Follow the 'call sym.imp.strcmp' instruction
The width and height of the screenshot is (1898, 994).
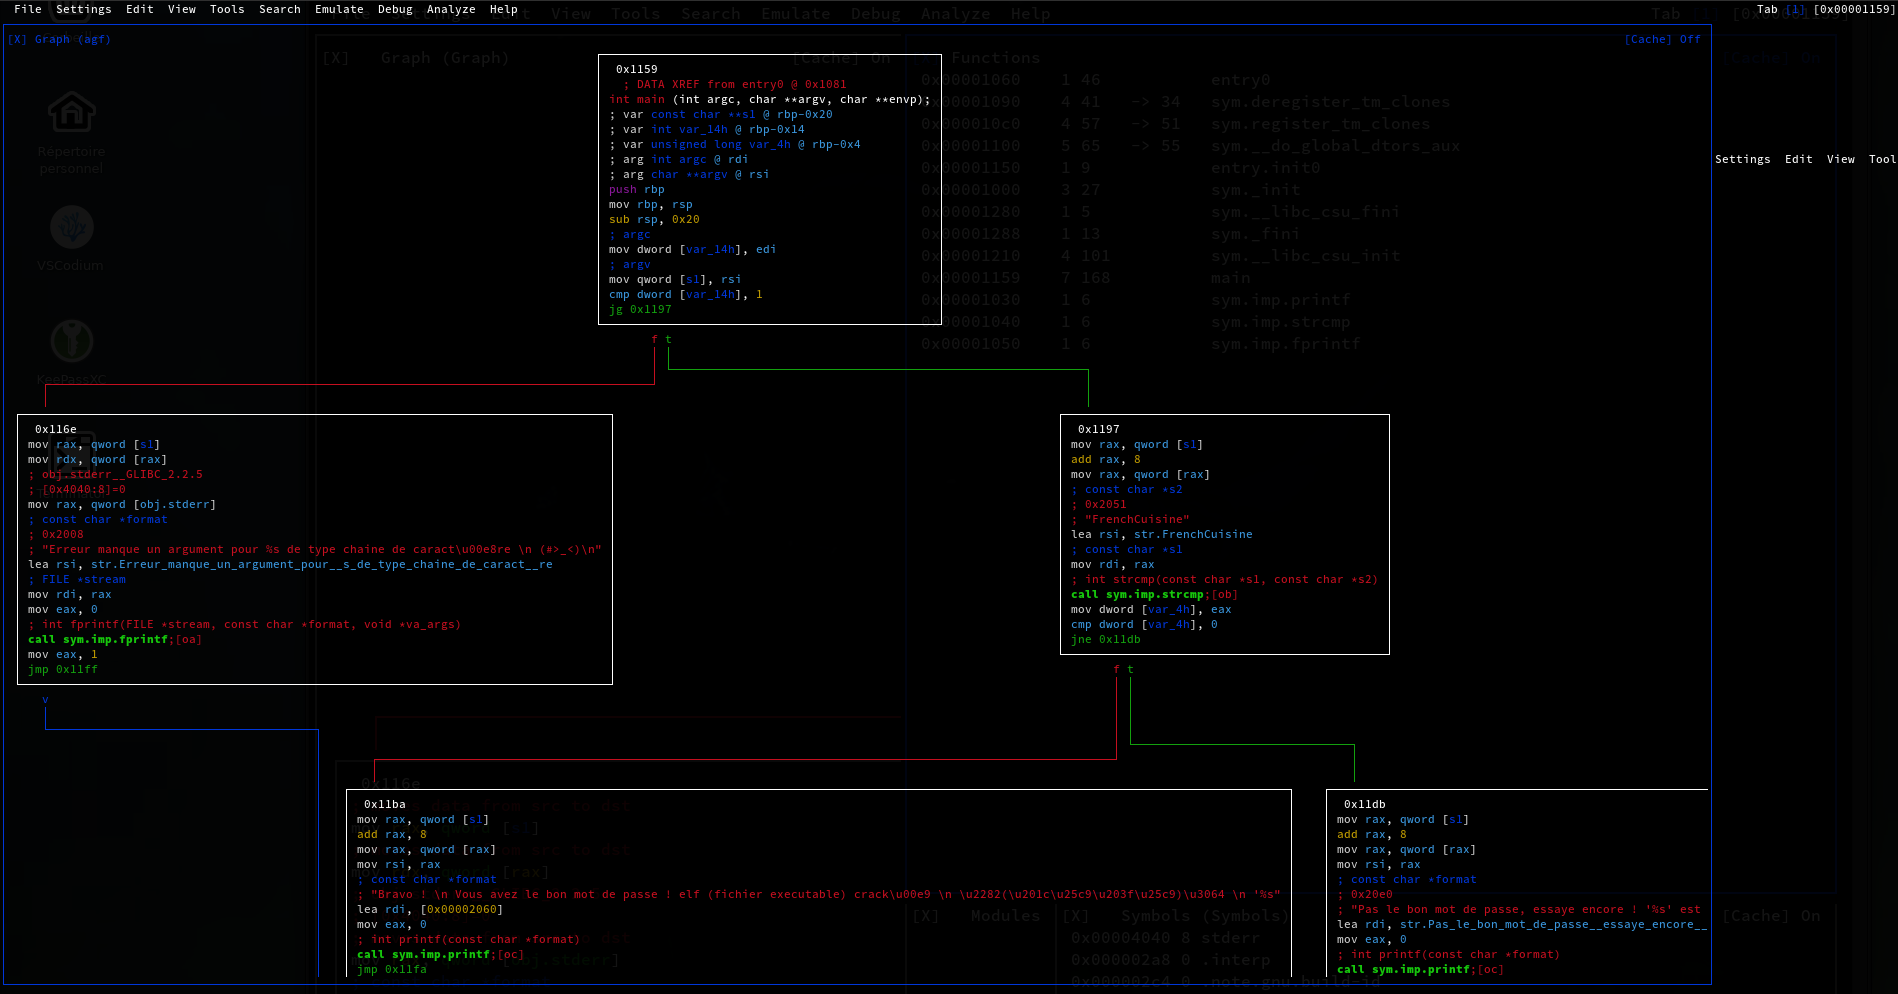[1154, 594]
